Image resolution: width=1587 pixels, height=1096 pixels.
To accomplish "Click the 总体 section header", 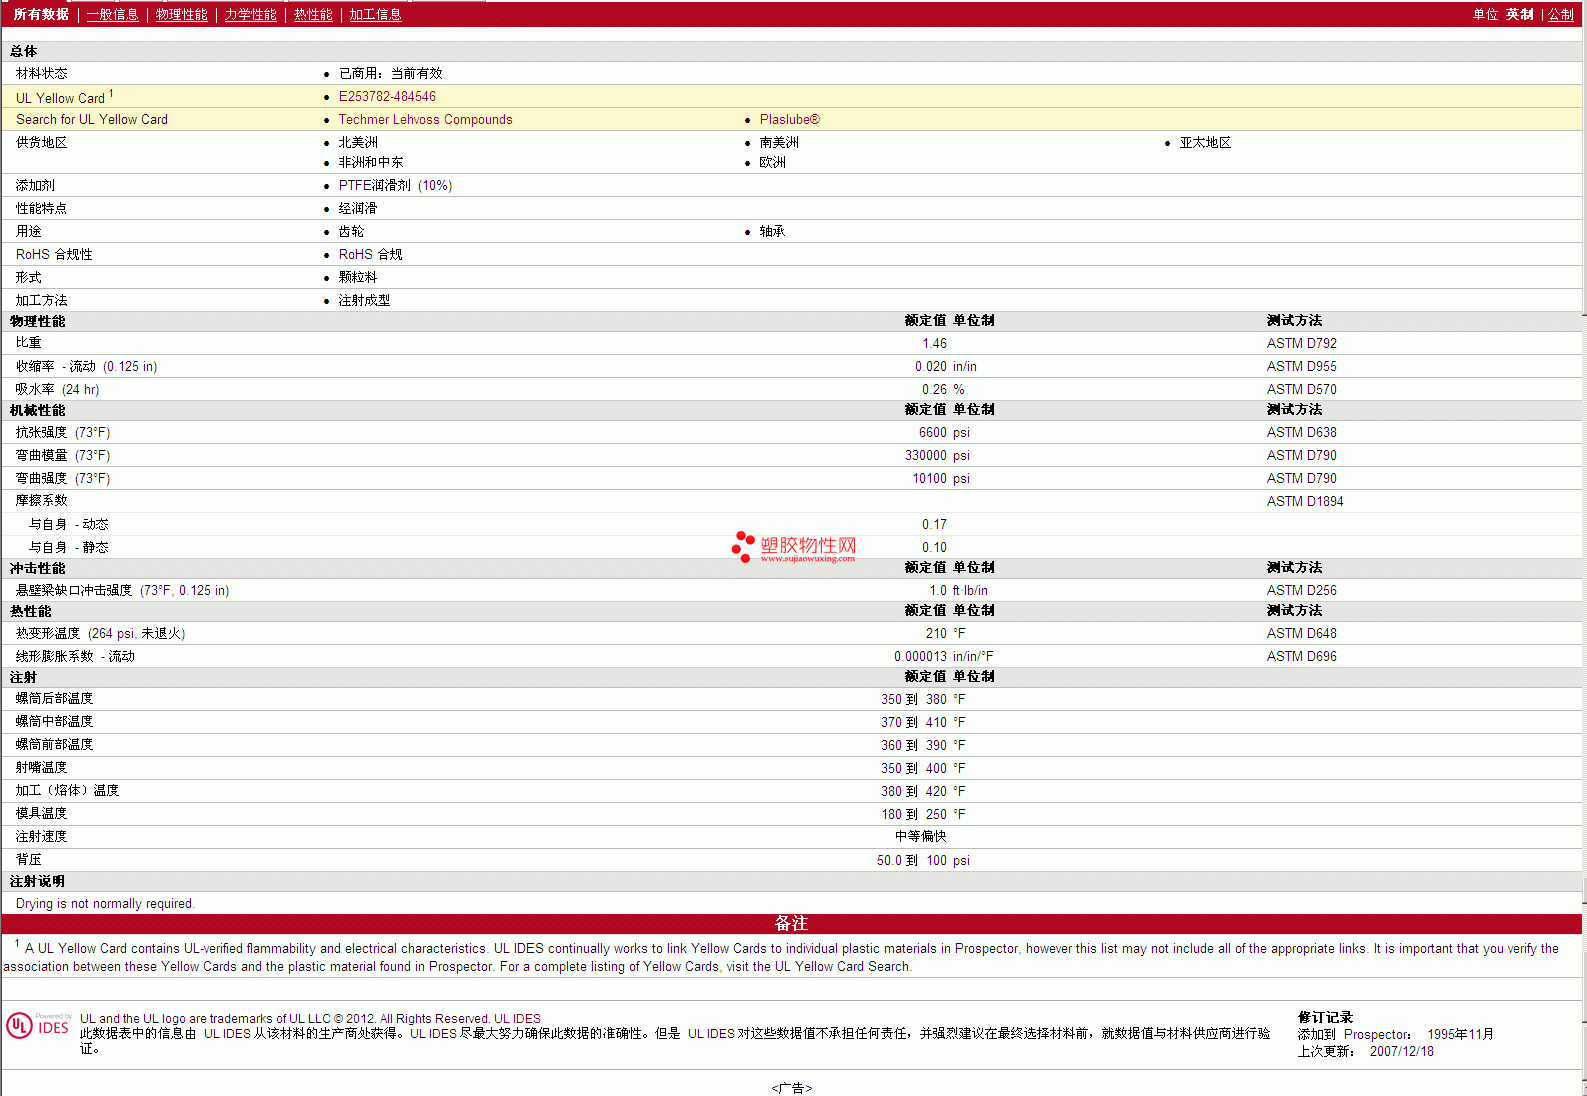I will point(23,51).
